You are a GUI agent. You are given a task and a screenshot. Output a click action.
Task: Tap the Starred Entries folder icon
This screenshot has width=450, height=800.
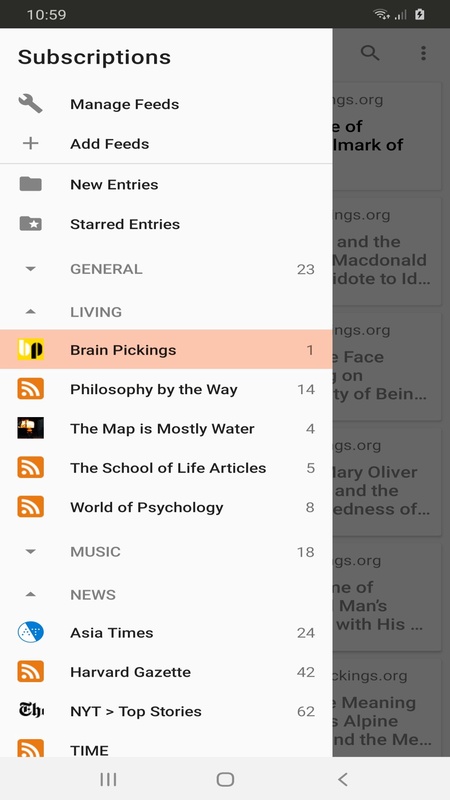[31, 223]
